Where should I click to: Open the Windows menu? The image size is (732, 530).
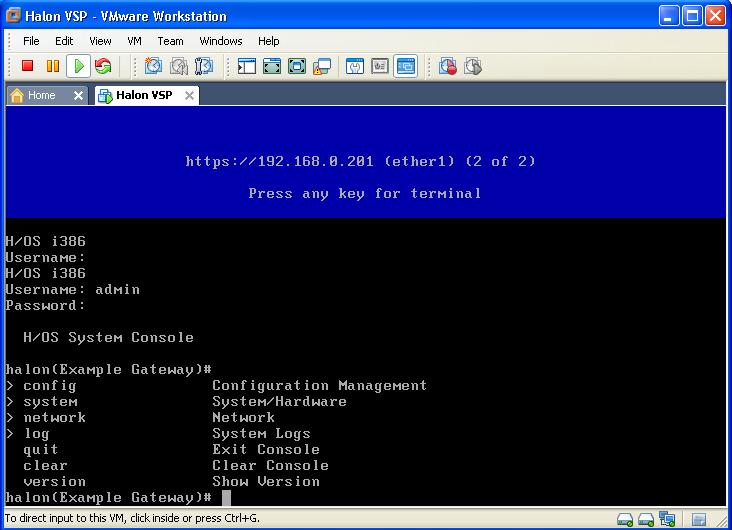(221, 41)
